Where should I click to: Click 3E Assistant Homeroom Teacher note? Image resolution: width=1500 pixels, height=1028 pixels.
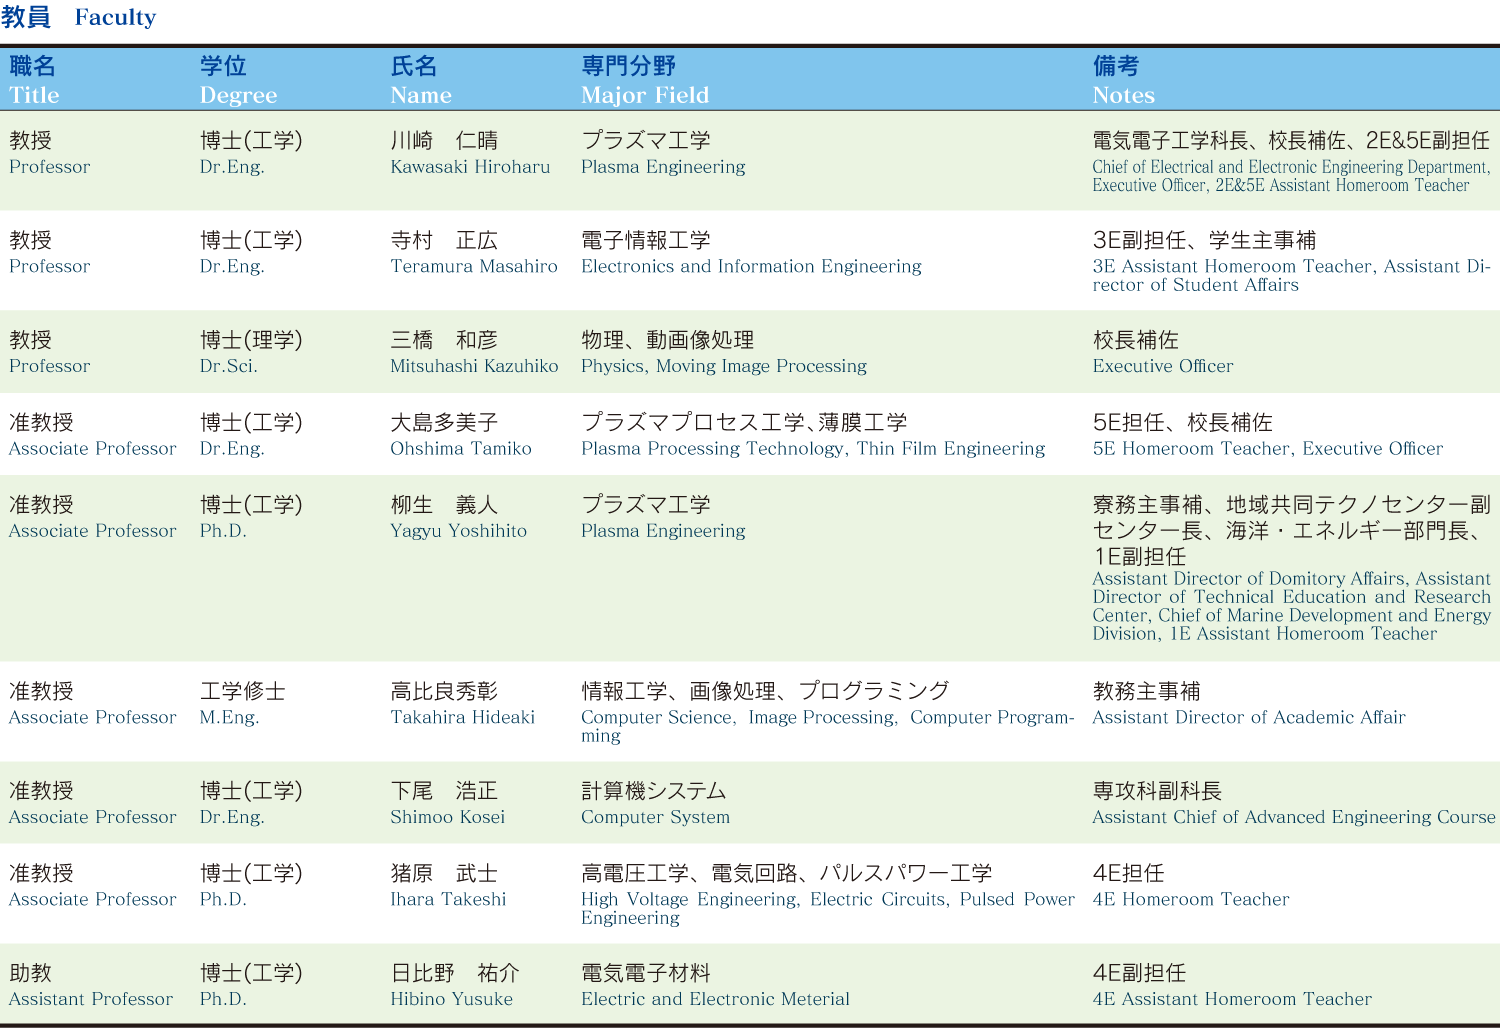1291,276
